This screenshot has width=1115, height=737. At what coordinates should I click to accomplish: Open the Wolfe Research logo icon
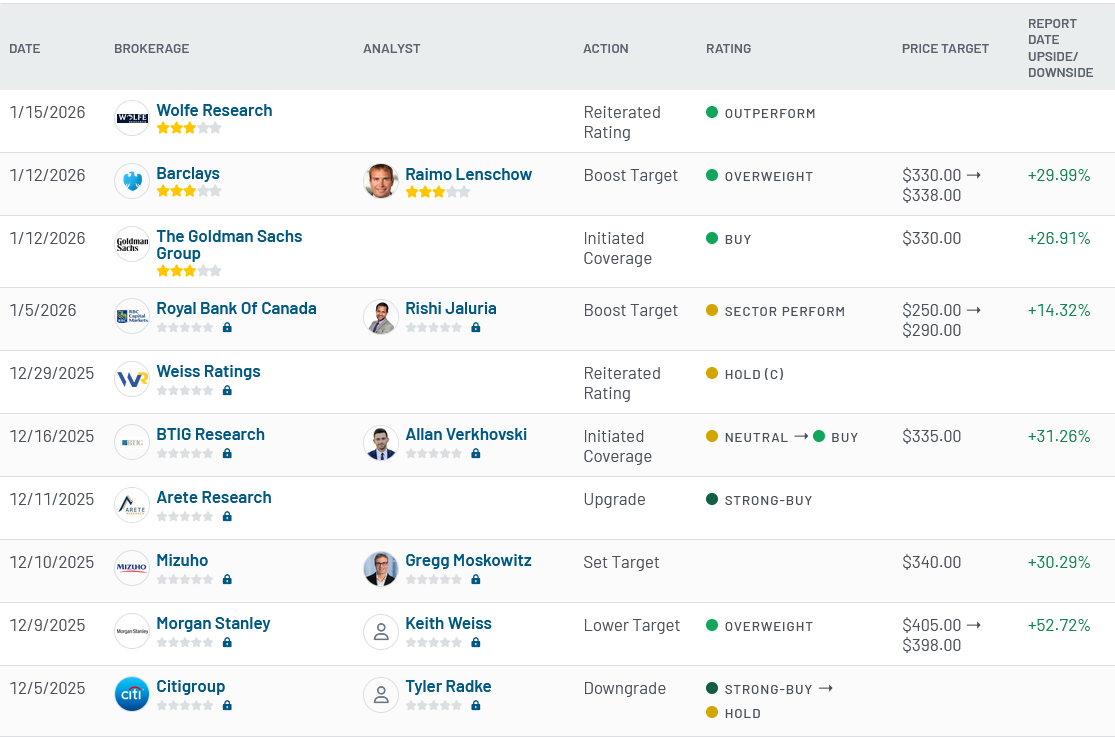(x=132, y=118)
